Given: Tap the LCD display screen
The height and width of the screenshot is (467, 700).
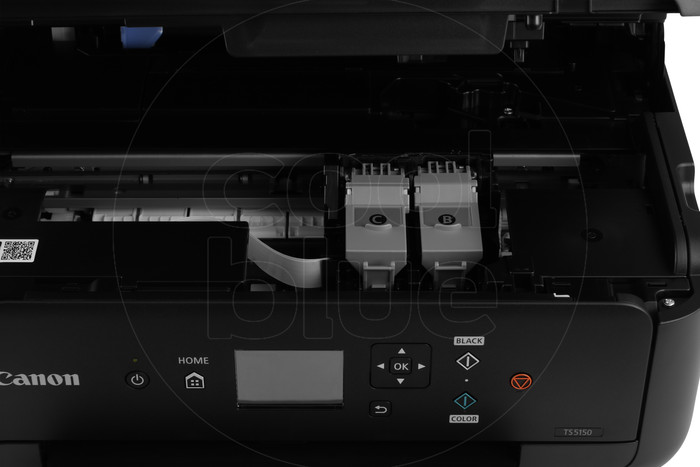Looking at the screenshot, I should pos(289,376).
